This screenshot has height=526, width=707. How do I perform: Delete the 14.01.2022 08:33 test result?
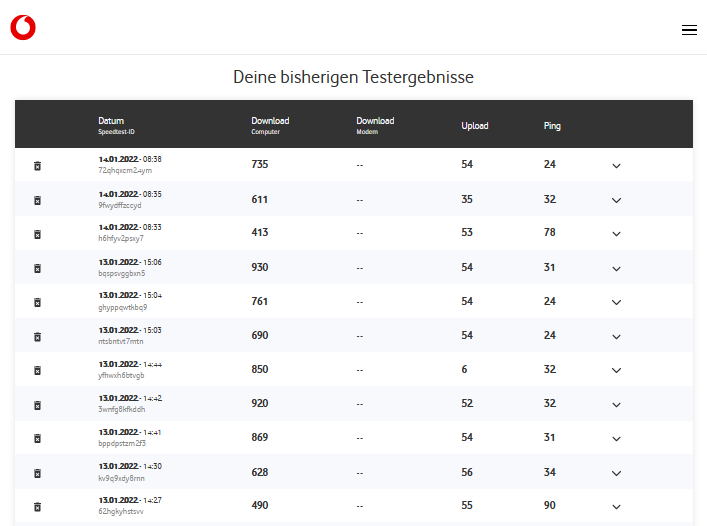(x=37, y=234)
